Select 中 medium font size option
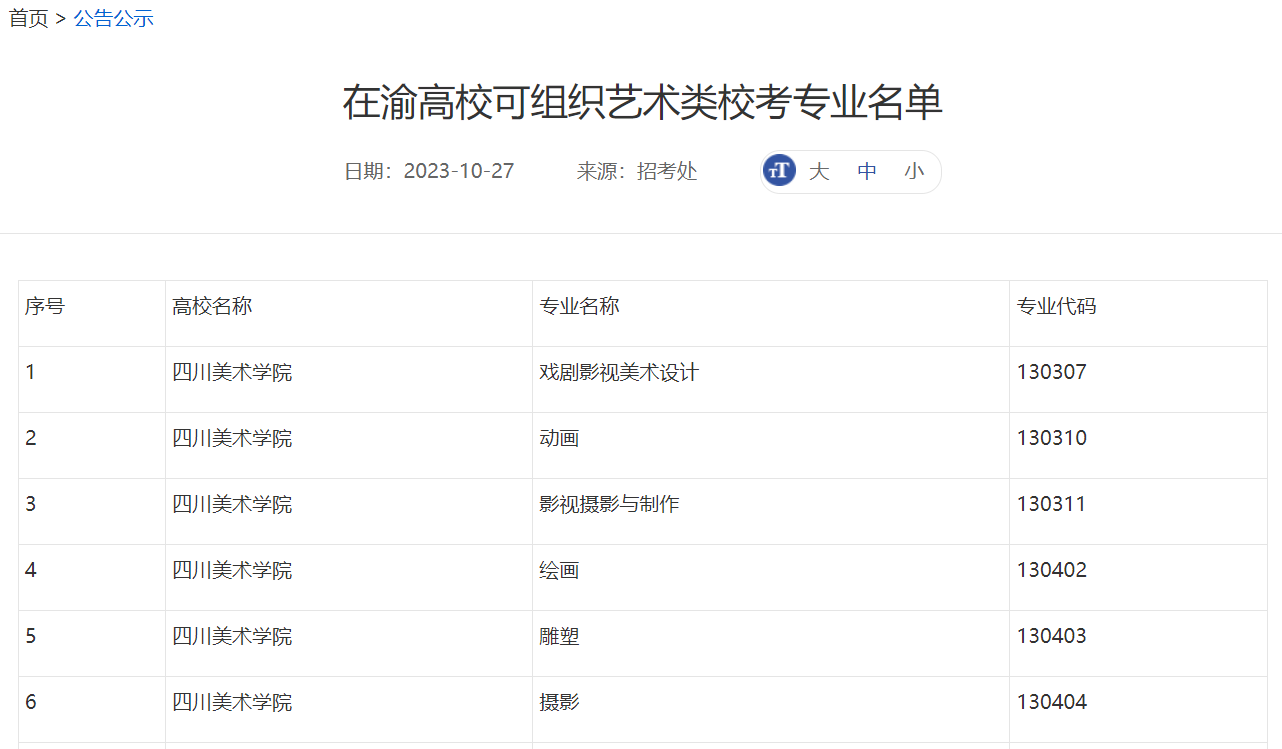The image size is (1282, 749). 866,170
